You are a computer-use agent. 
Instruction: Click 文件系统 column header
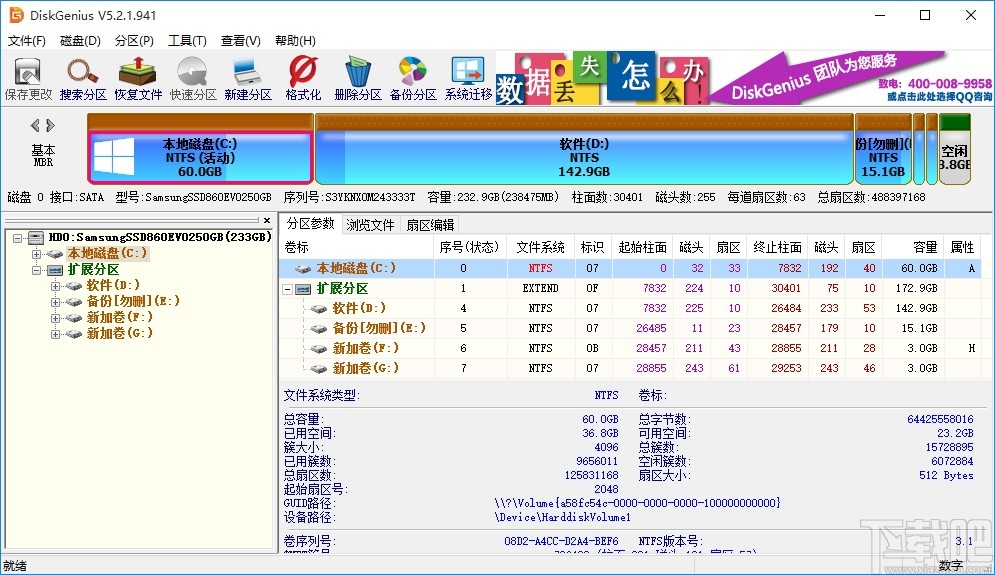point(540,247)
